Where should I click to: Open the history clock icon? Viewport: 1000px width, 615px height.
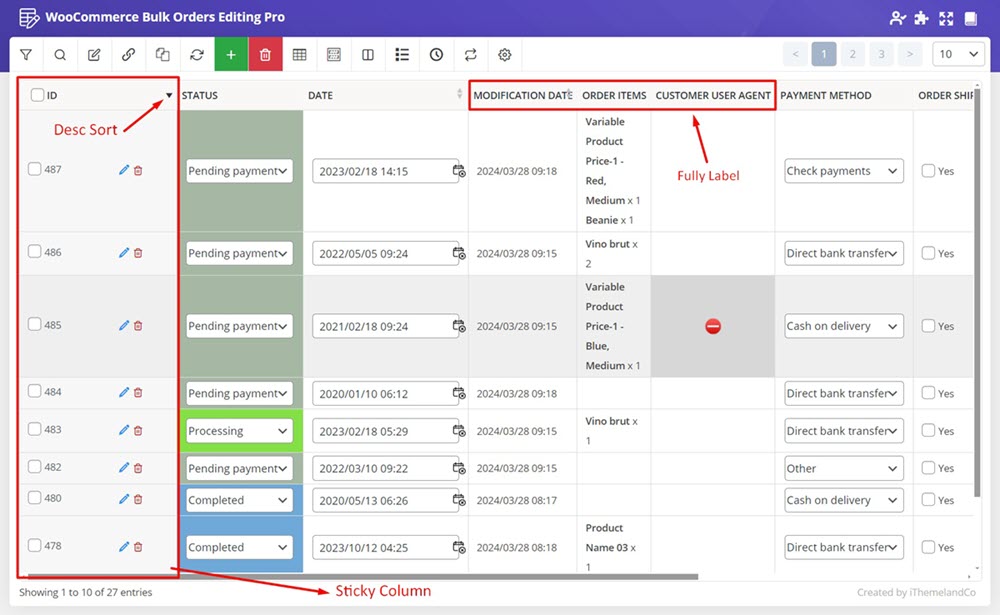[x=436, y=55]
